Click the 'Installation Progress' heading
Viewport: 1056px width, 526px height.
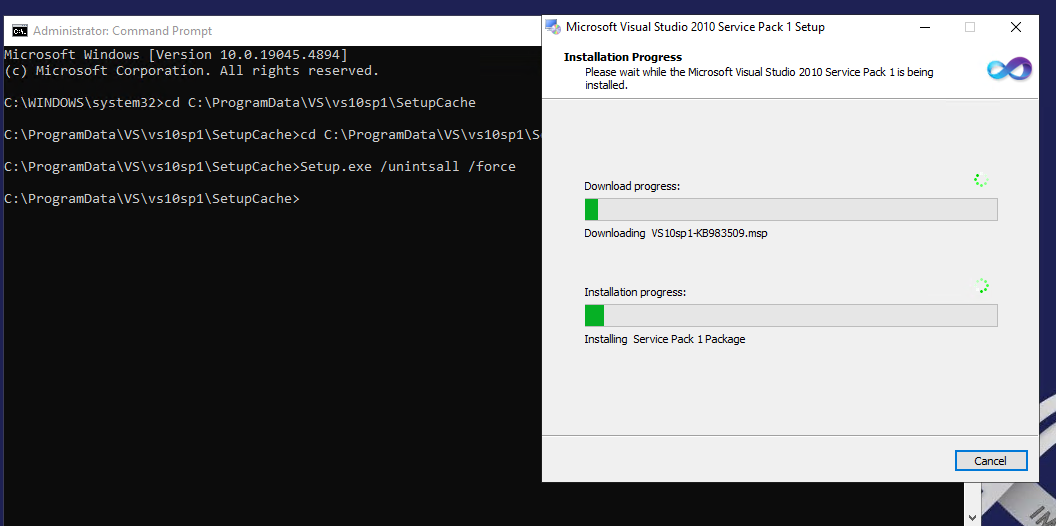(623, 57)
